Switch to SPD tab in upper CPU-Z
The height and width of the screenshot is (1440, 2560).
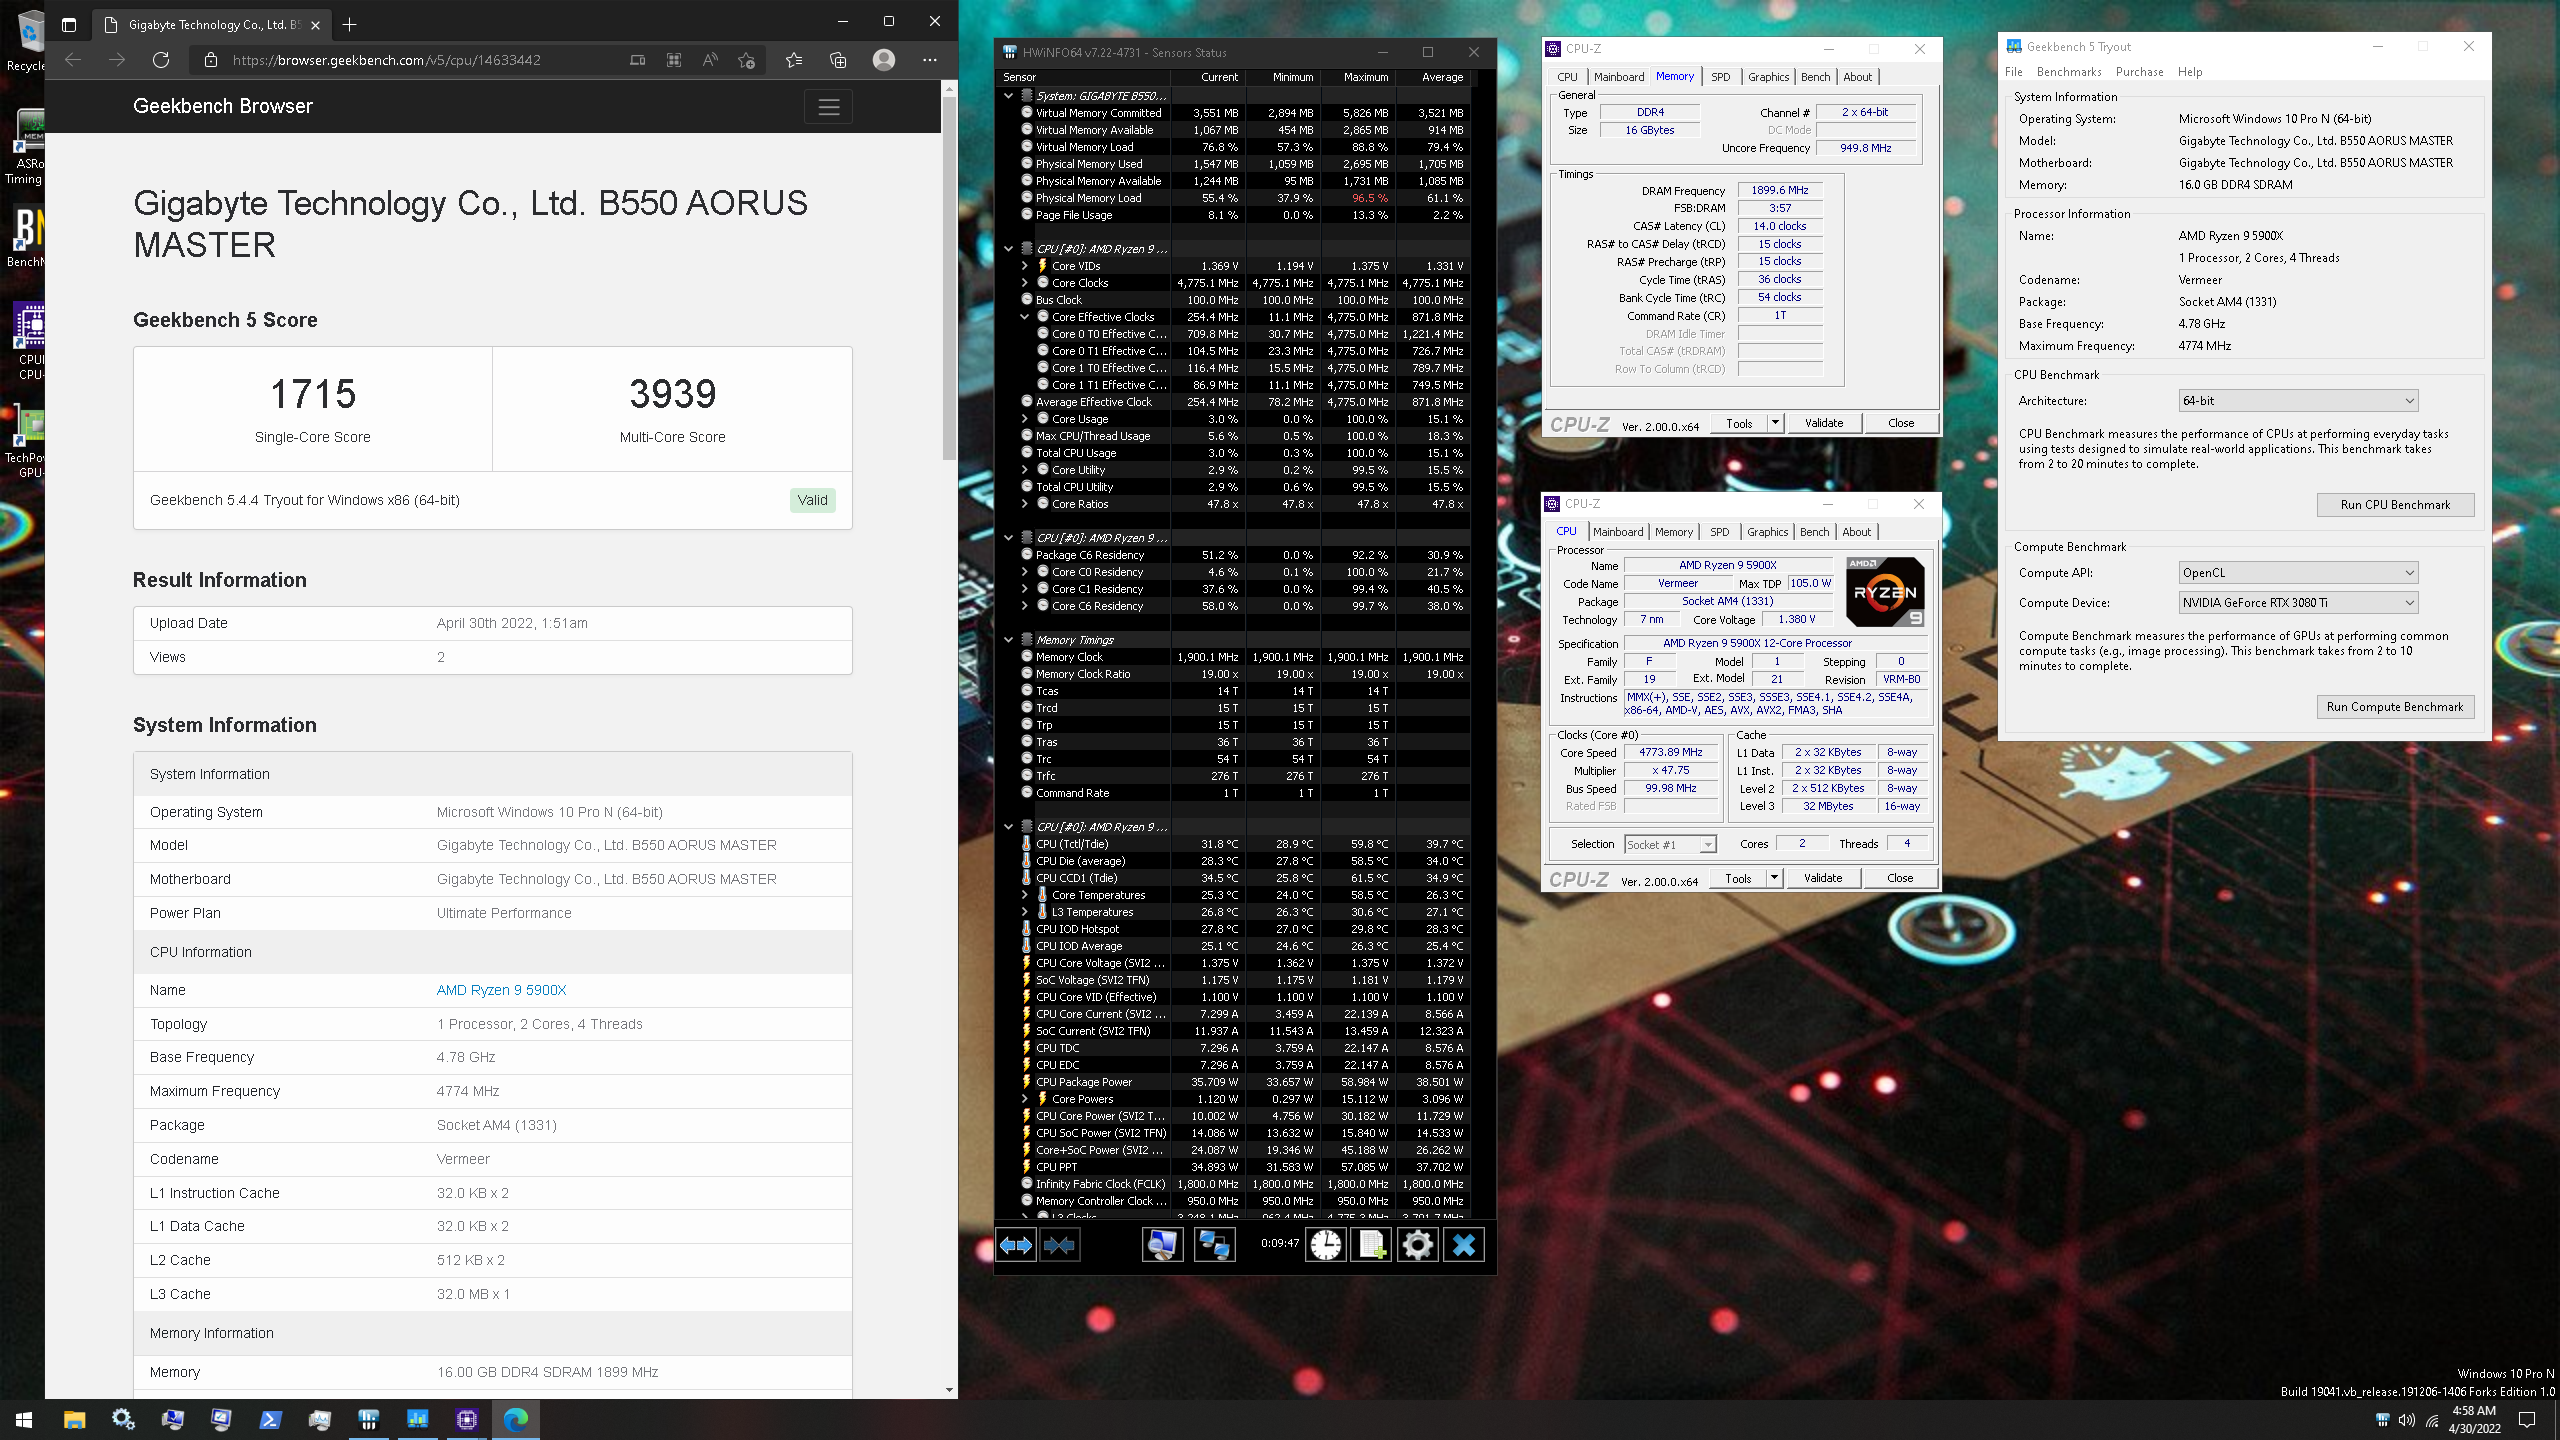pos(1720,77)
